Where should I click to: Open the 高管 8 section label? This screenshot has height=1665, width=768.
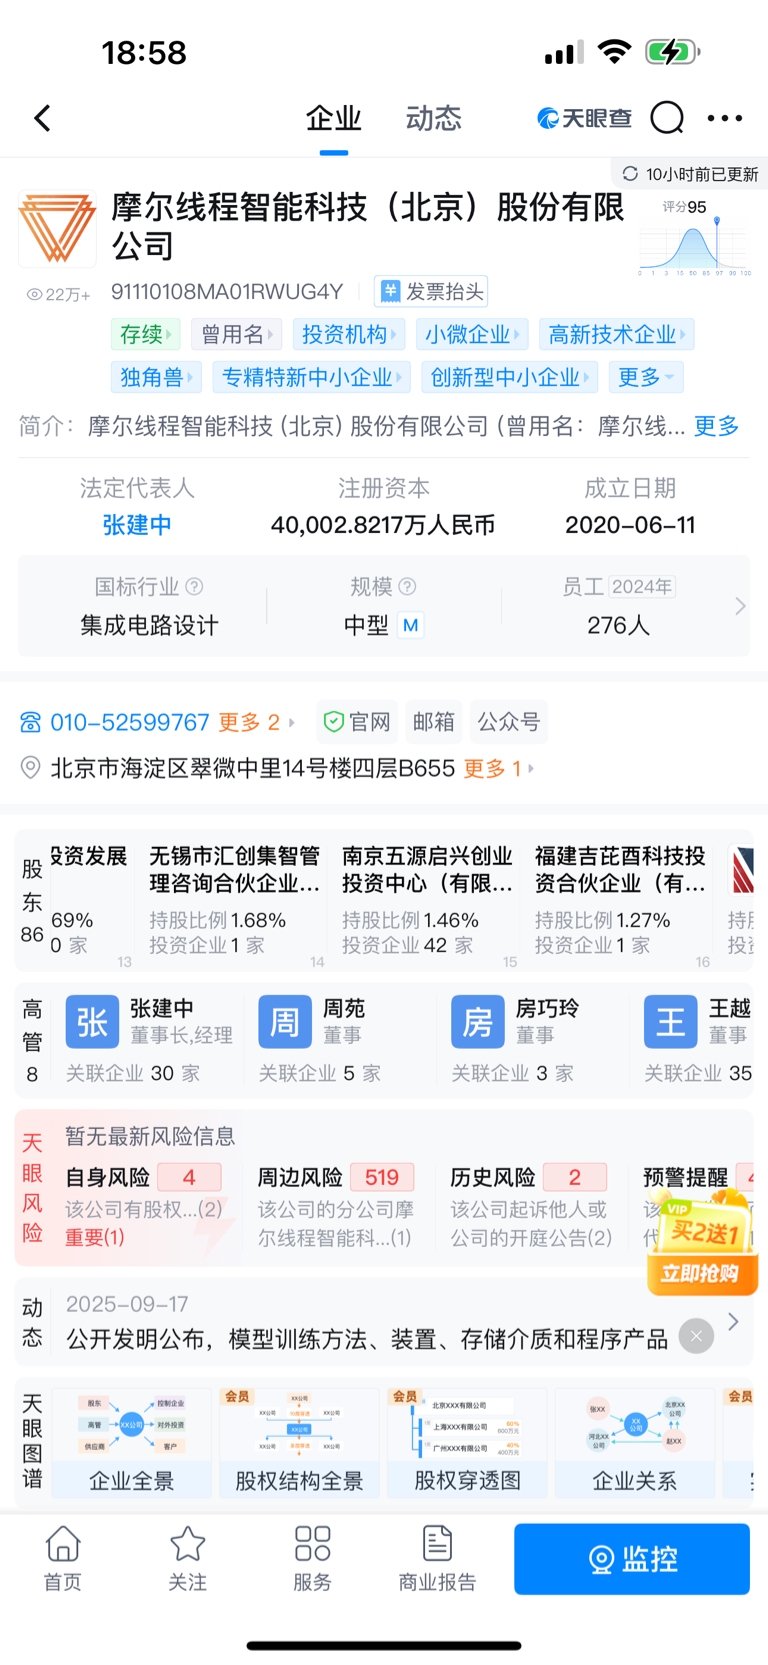click(32, 1041)
